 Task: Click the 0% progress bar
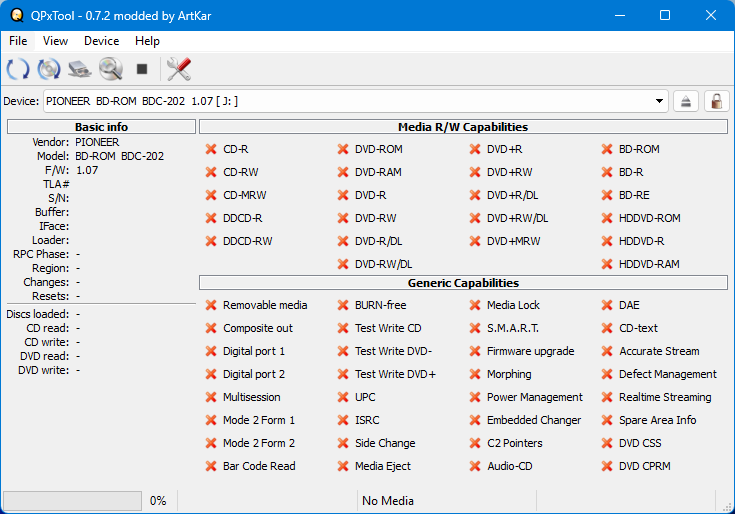(x=73, y=500)
